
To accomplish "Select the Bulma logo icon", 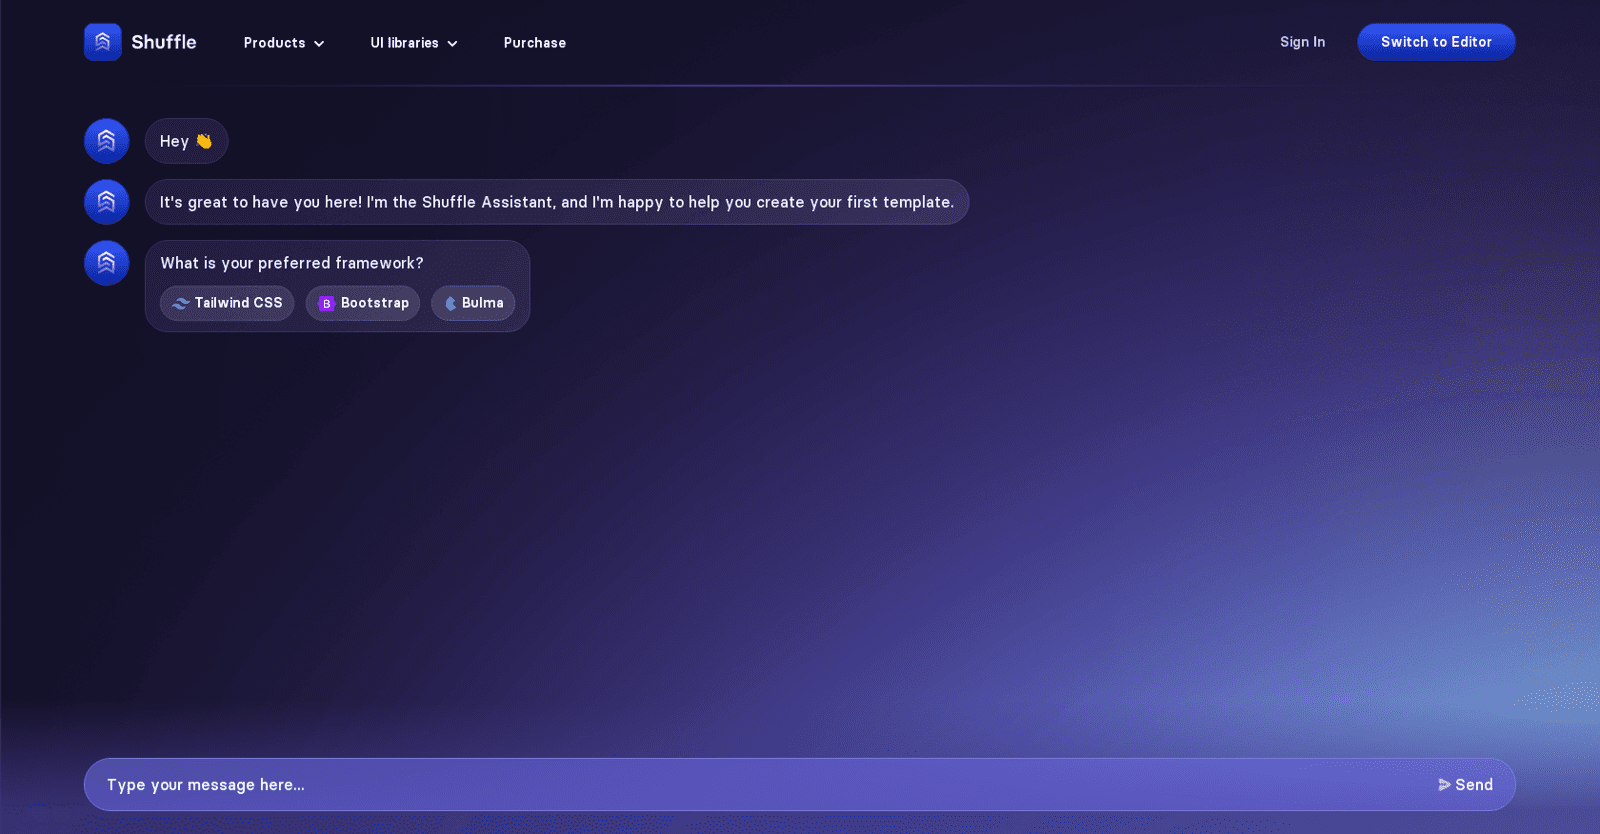I will (450, 304).
